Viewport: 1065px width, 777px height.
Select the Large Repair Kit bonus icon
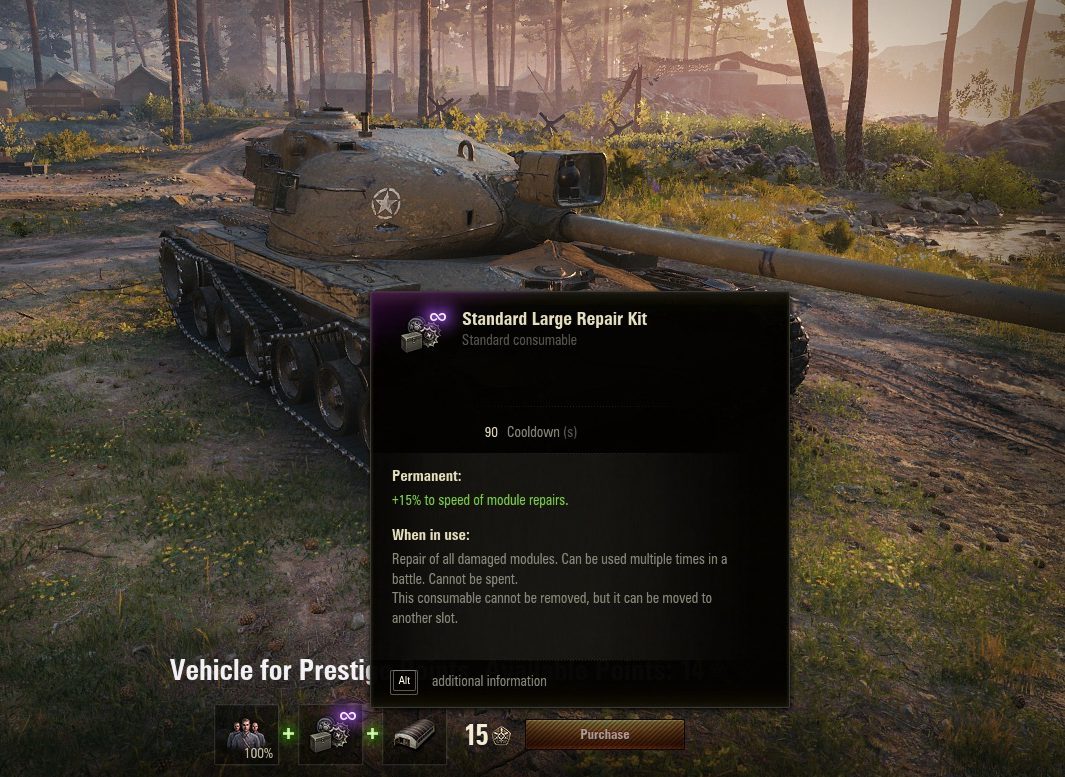tap(331, 735)
